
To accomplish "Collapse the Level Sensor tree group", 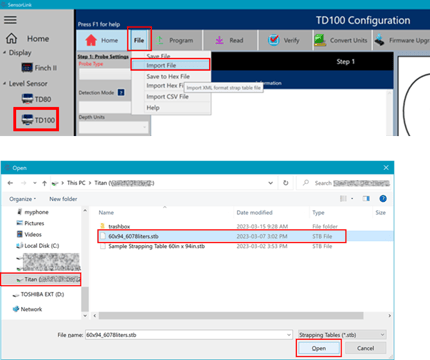I will point(5,83).
